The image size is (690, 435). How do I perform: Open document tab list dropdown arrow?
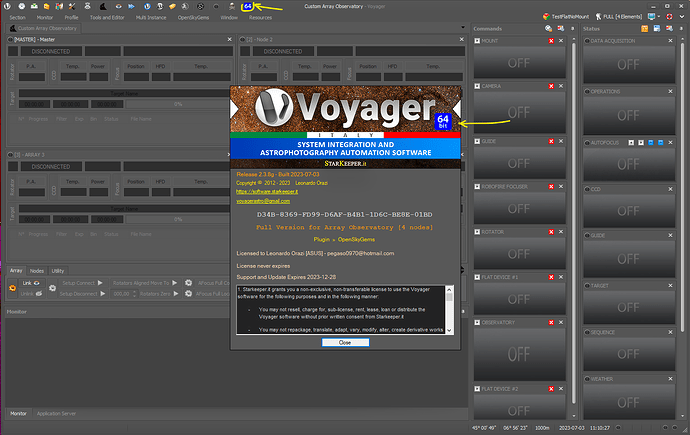click(462, 28)
